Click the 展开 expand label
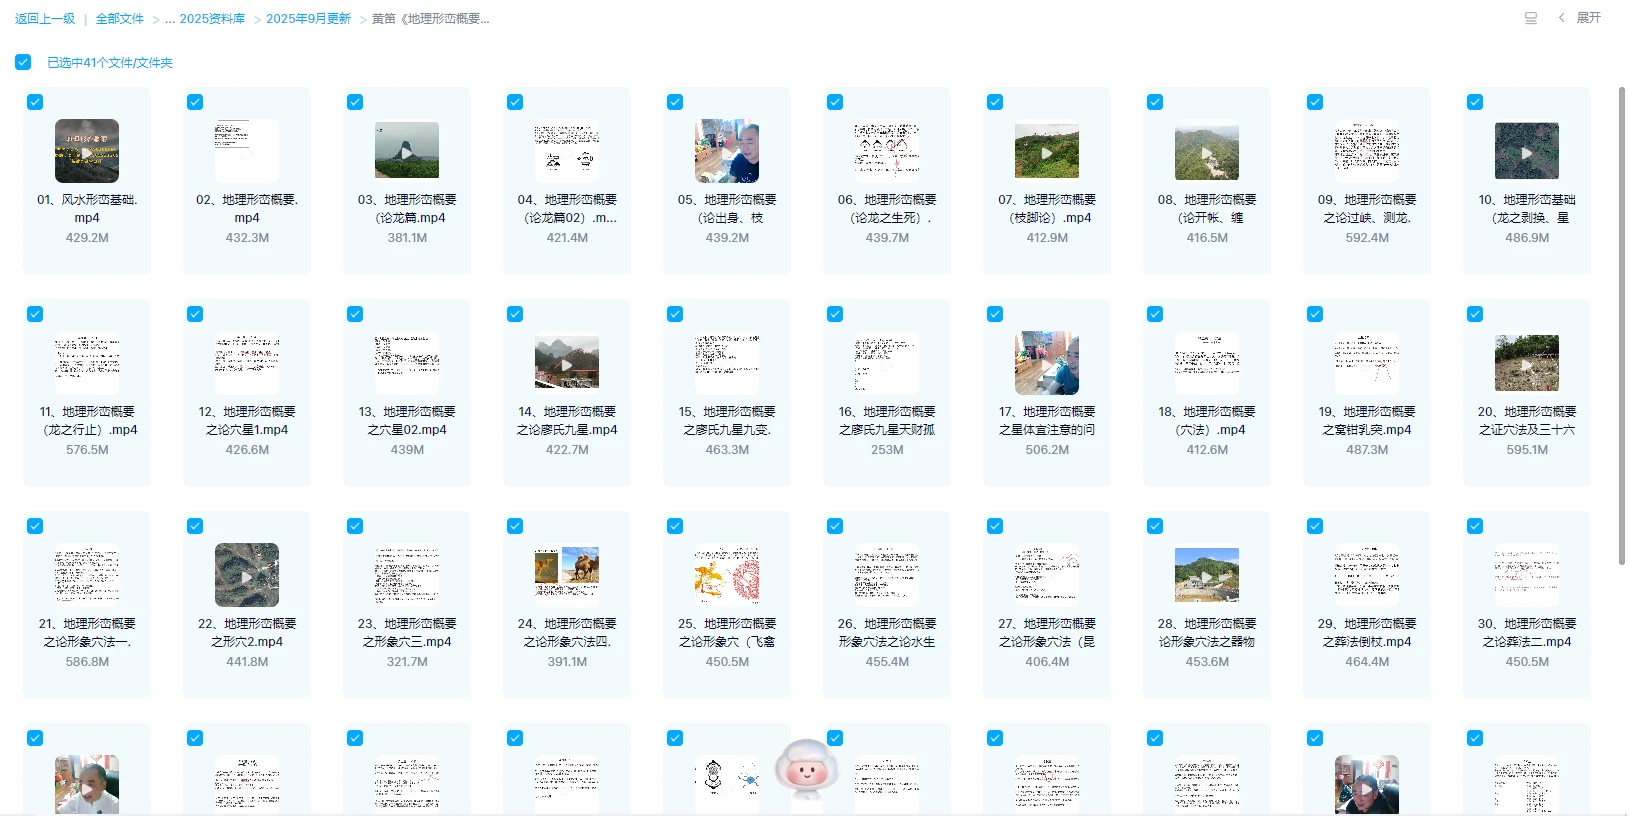The width and height of the screenshot is (1629, 816). pyautogui.click(x=1589, y=18)
